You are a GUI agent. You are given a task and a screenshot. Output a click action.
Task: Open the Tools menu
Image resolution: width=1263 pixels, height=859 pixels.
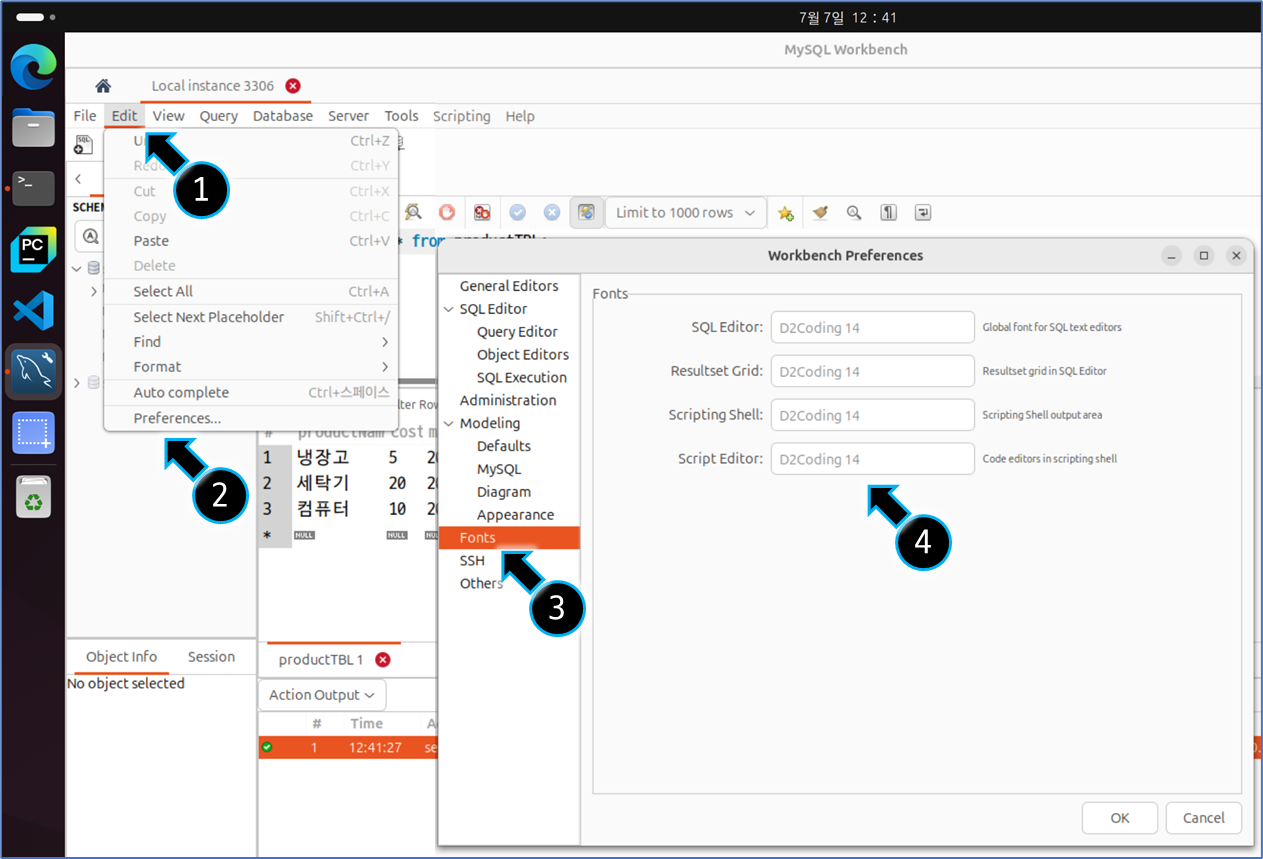[401, 116]
